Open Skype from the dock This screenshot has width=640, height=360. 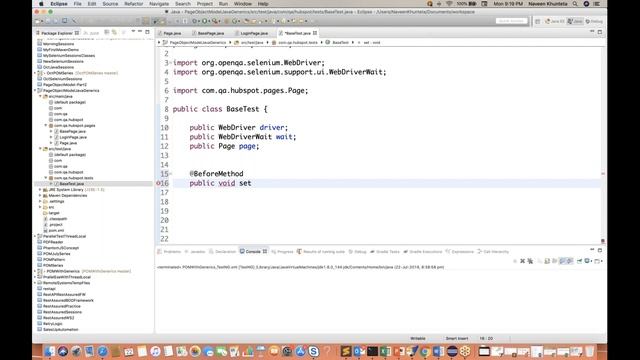(x=313, y=351)
